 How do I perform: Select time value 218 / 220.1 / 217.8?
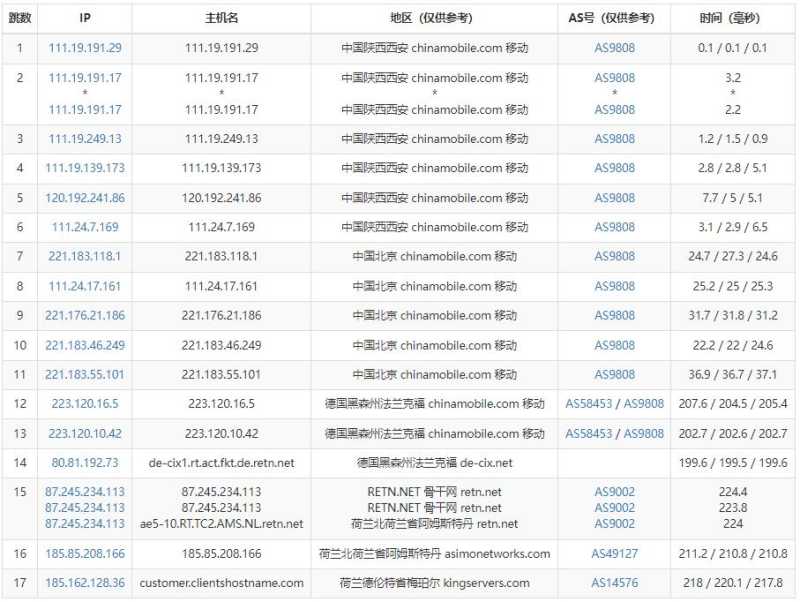click(x=733, y=583)
